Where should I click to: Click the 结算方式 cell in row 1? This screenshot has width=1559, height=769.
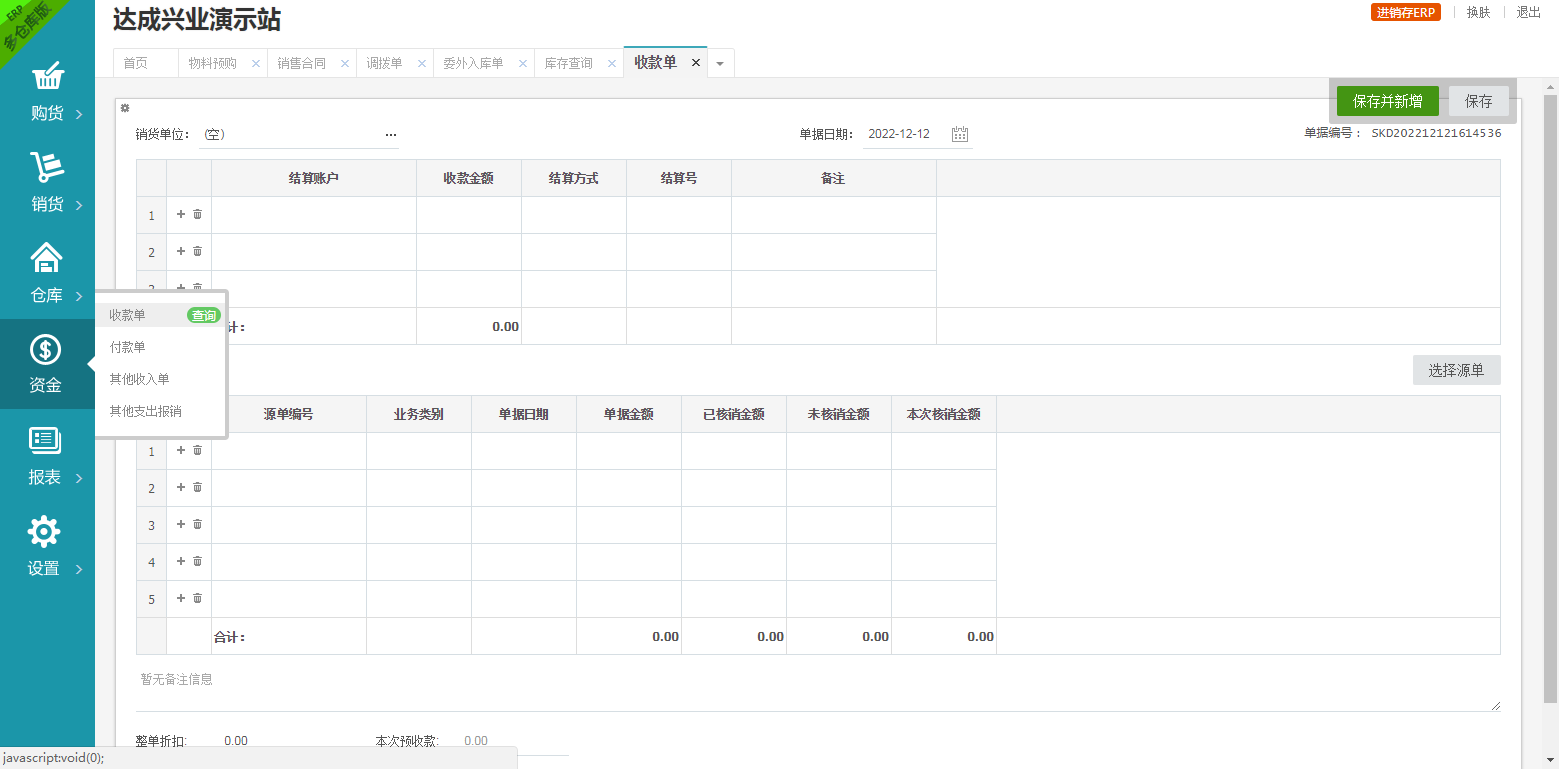[573, 215]
